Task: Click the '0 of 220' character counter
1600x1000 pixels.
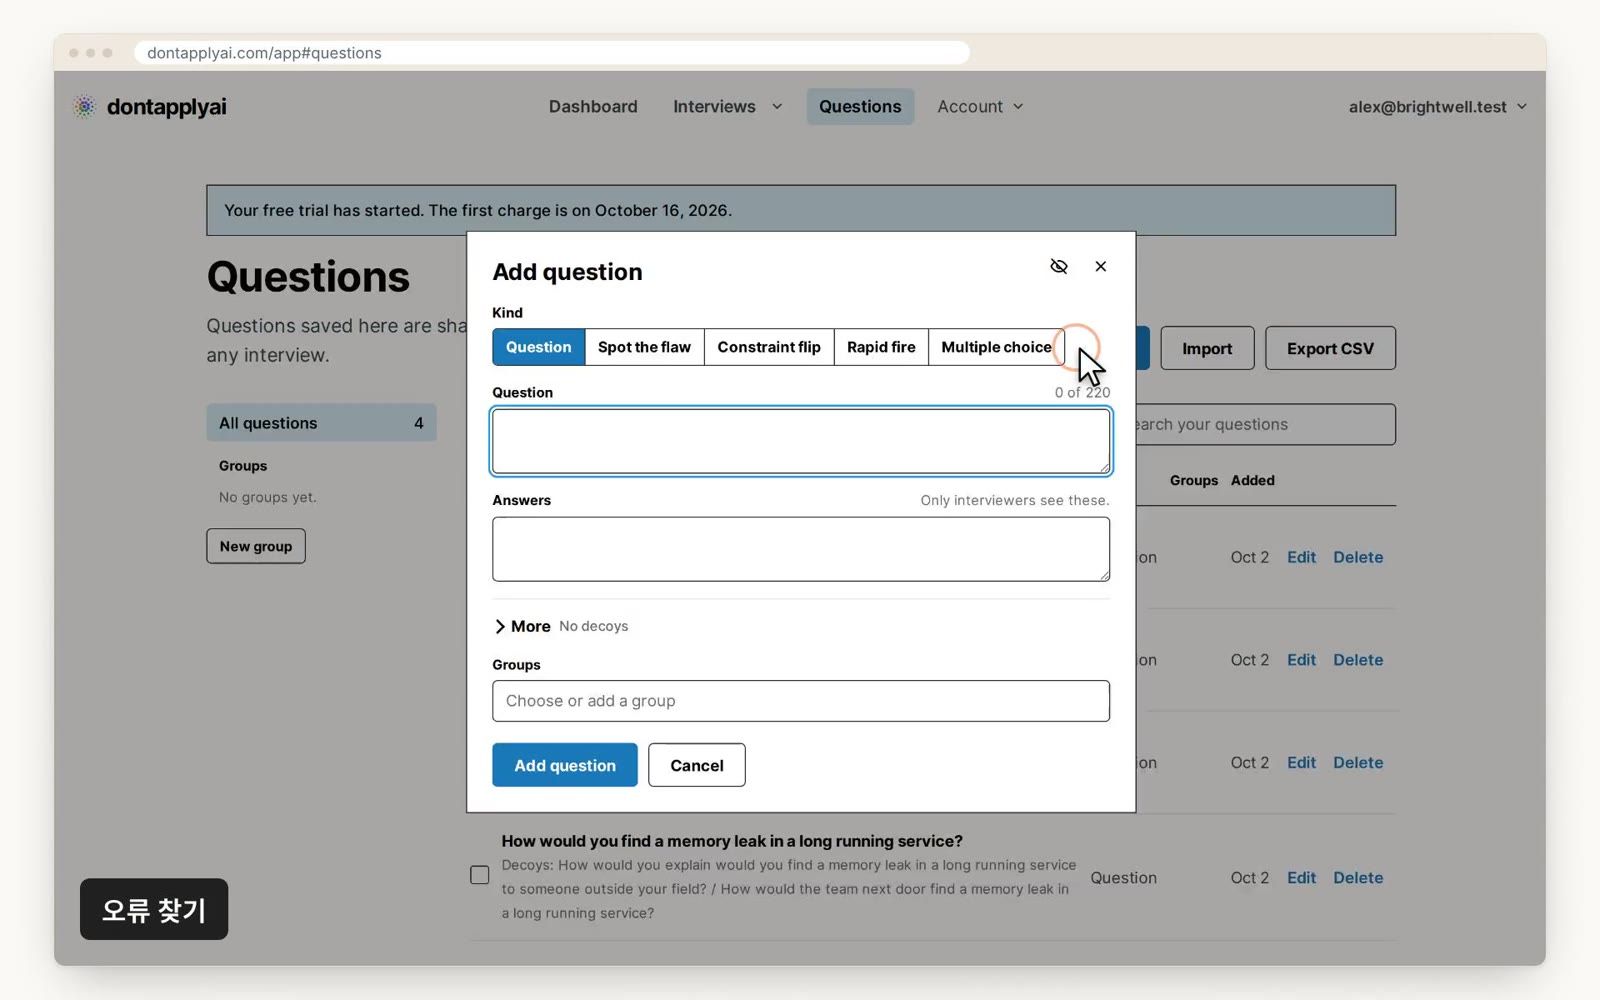Action: pos(1082,393)
